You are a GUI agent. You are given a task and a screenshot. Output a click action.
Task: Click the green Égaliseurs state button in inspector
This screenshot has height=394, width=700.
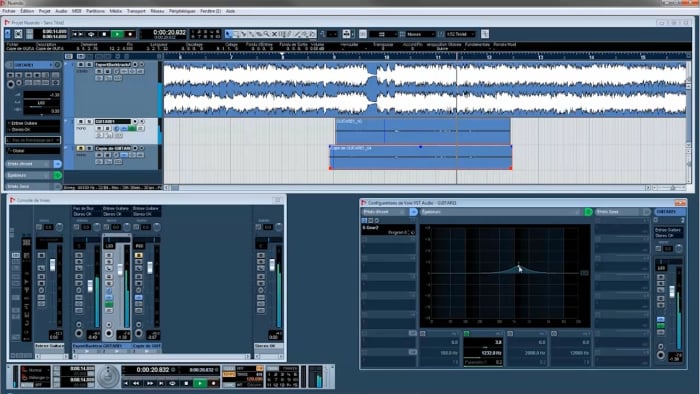pyautogui.click(x=58, y=175)
